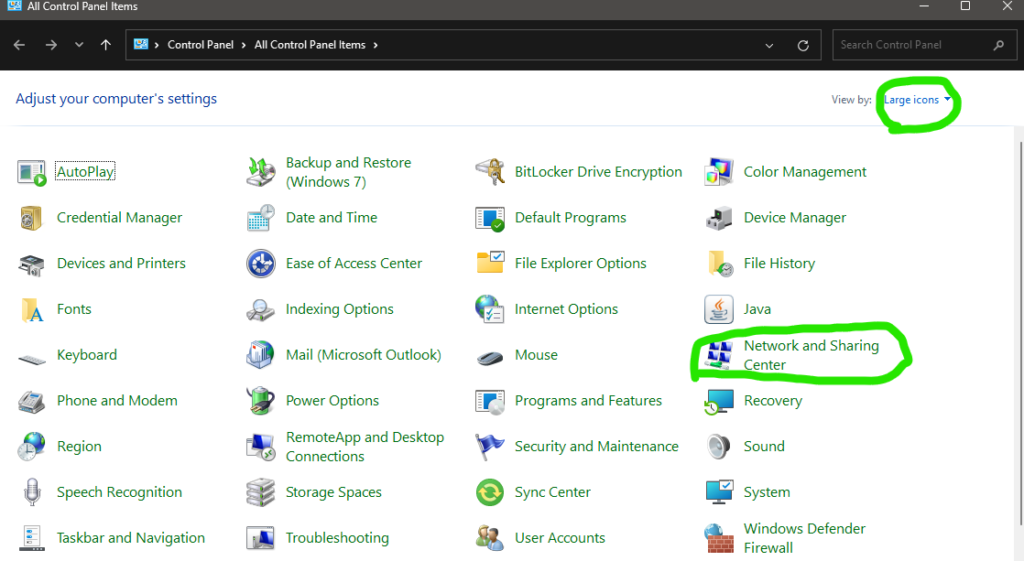Open RemoteApp and Desktop Connections link
Viewport: 1024px width, 561px height.
click(364, 447)
